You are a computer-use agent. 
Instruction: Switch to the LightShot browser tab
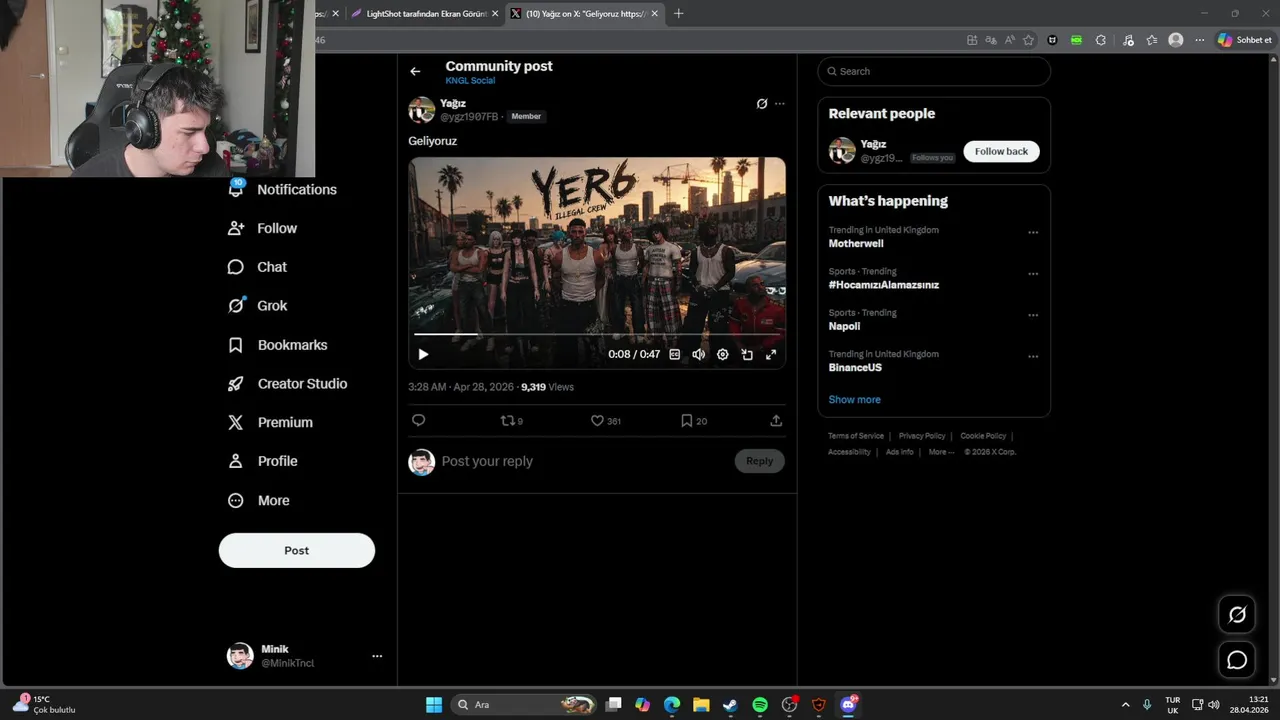pyautogui.click(x=424, y=14)
